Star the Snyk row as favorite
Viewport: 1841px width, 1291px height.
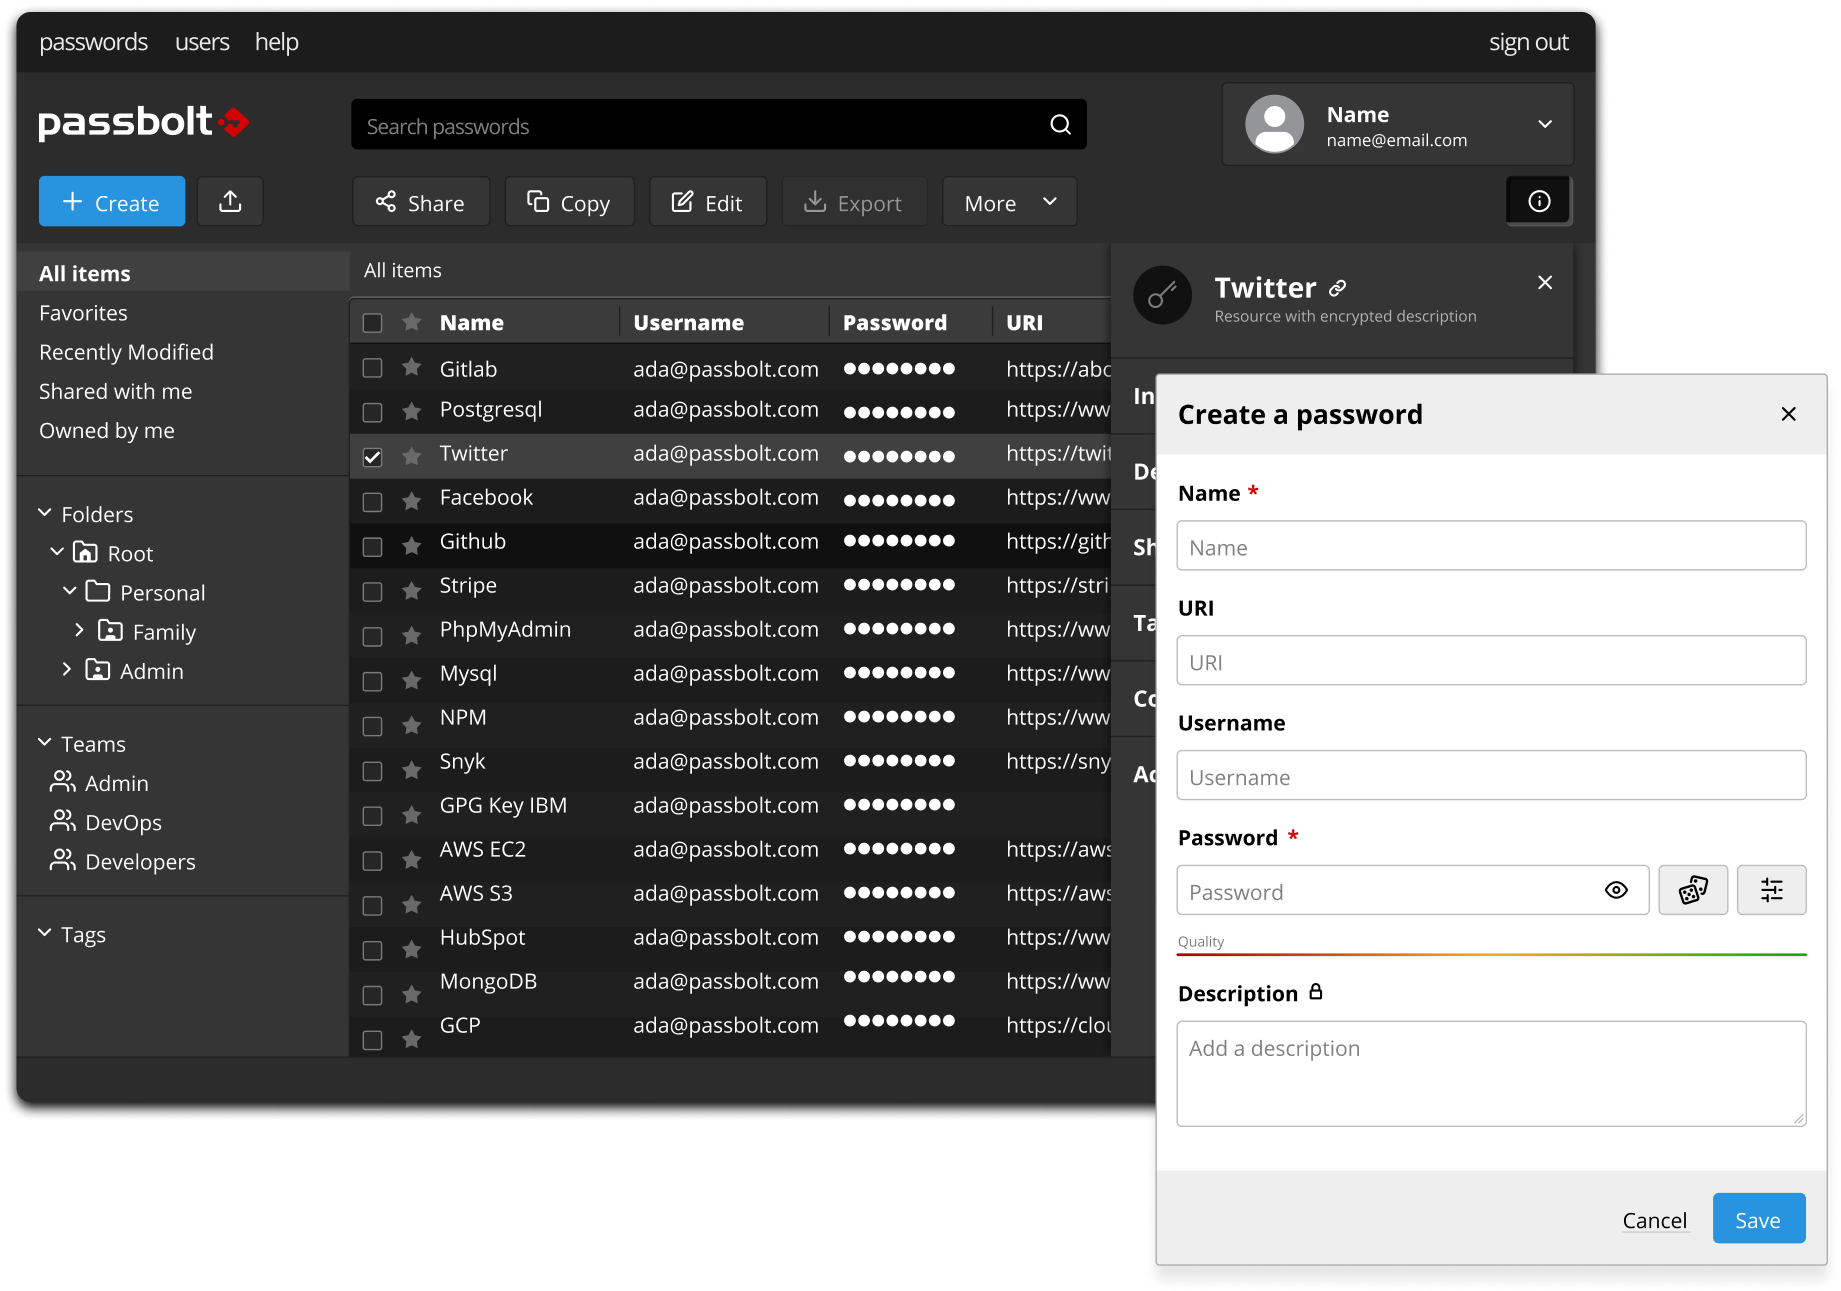(x=411, y=769)
